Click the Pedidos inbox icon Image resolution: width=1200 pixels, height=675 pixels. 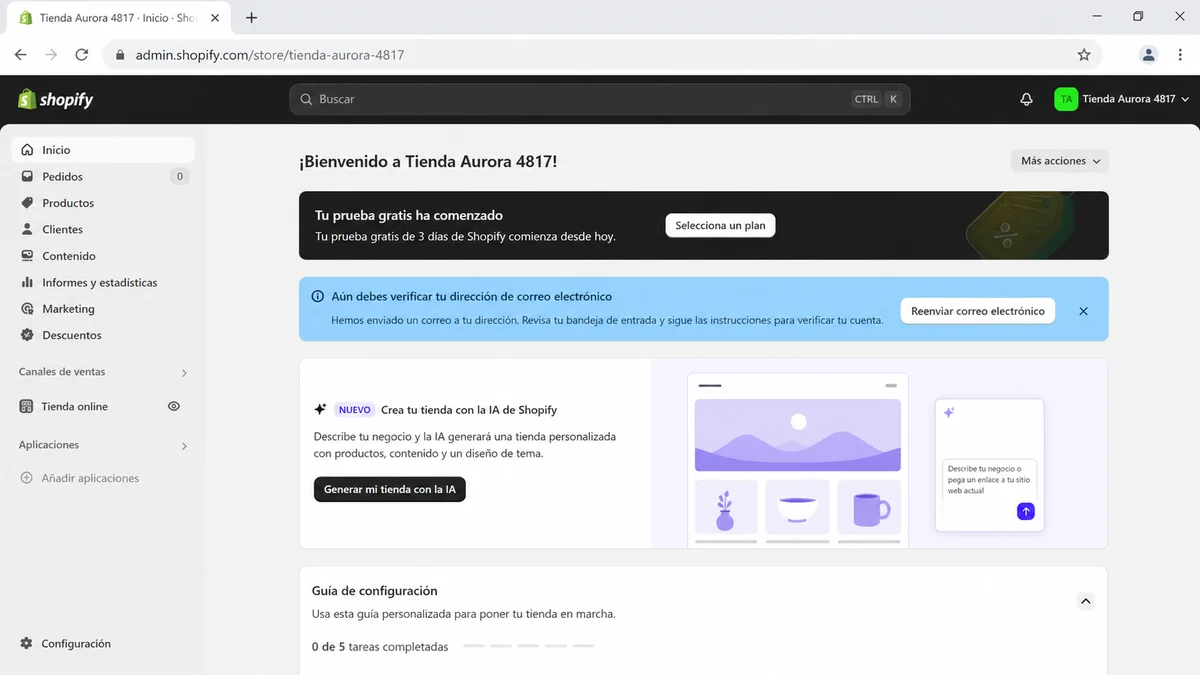[x=27, y=176]
